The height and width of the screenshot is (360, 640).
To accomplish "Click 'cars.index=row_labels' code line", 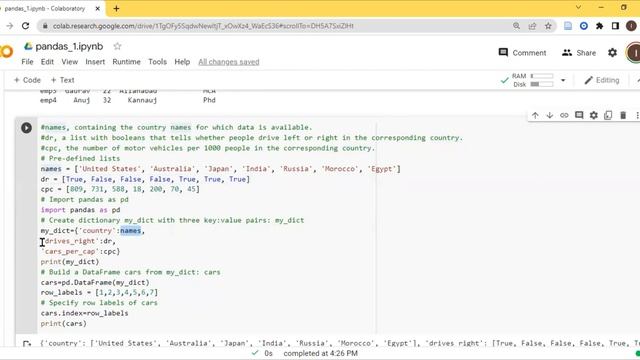I will click(x=84, y=313).
